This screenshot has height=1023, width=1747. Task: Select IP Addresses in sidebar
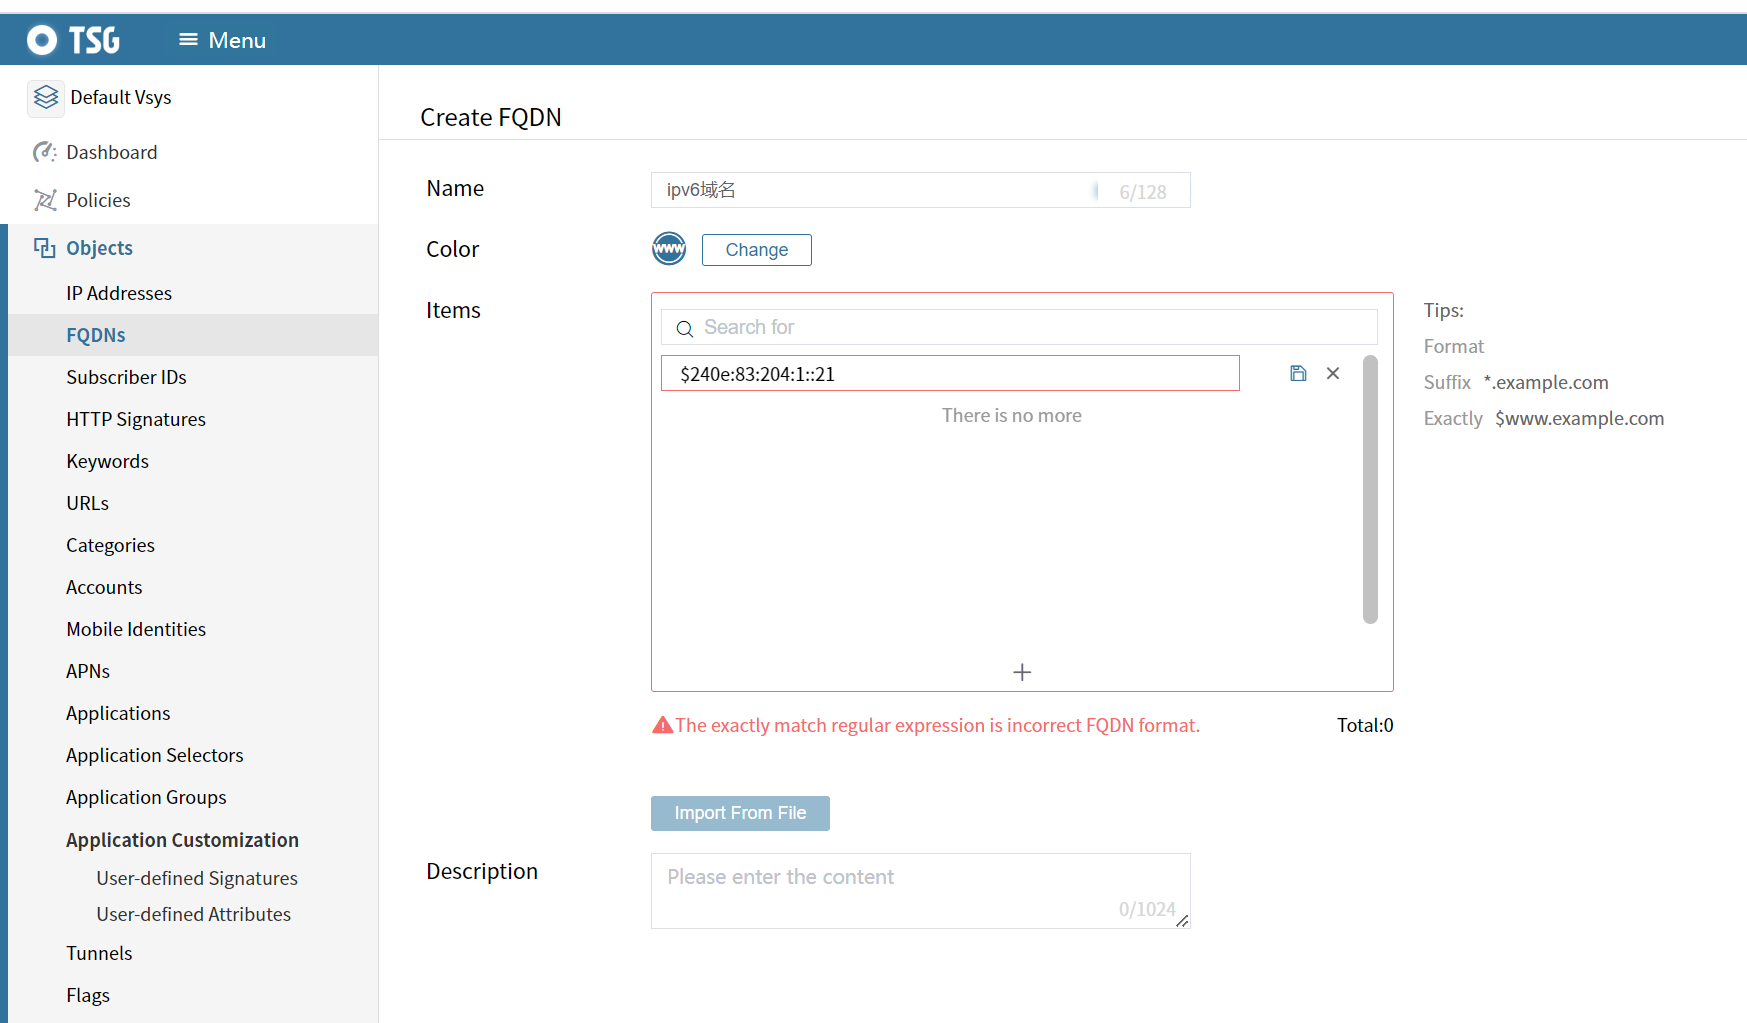click(x=119, y=293)
